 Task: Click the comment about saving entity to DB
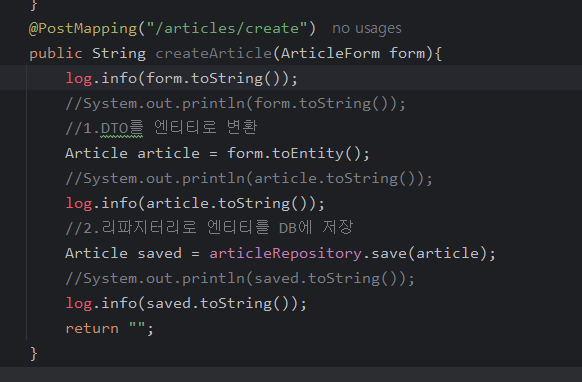[209, 228]
